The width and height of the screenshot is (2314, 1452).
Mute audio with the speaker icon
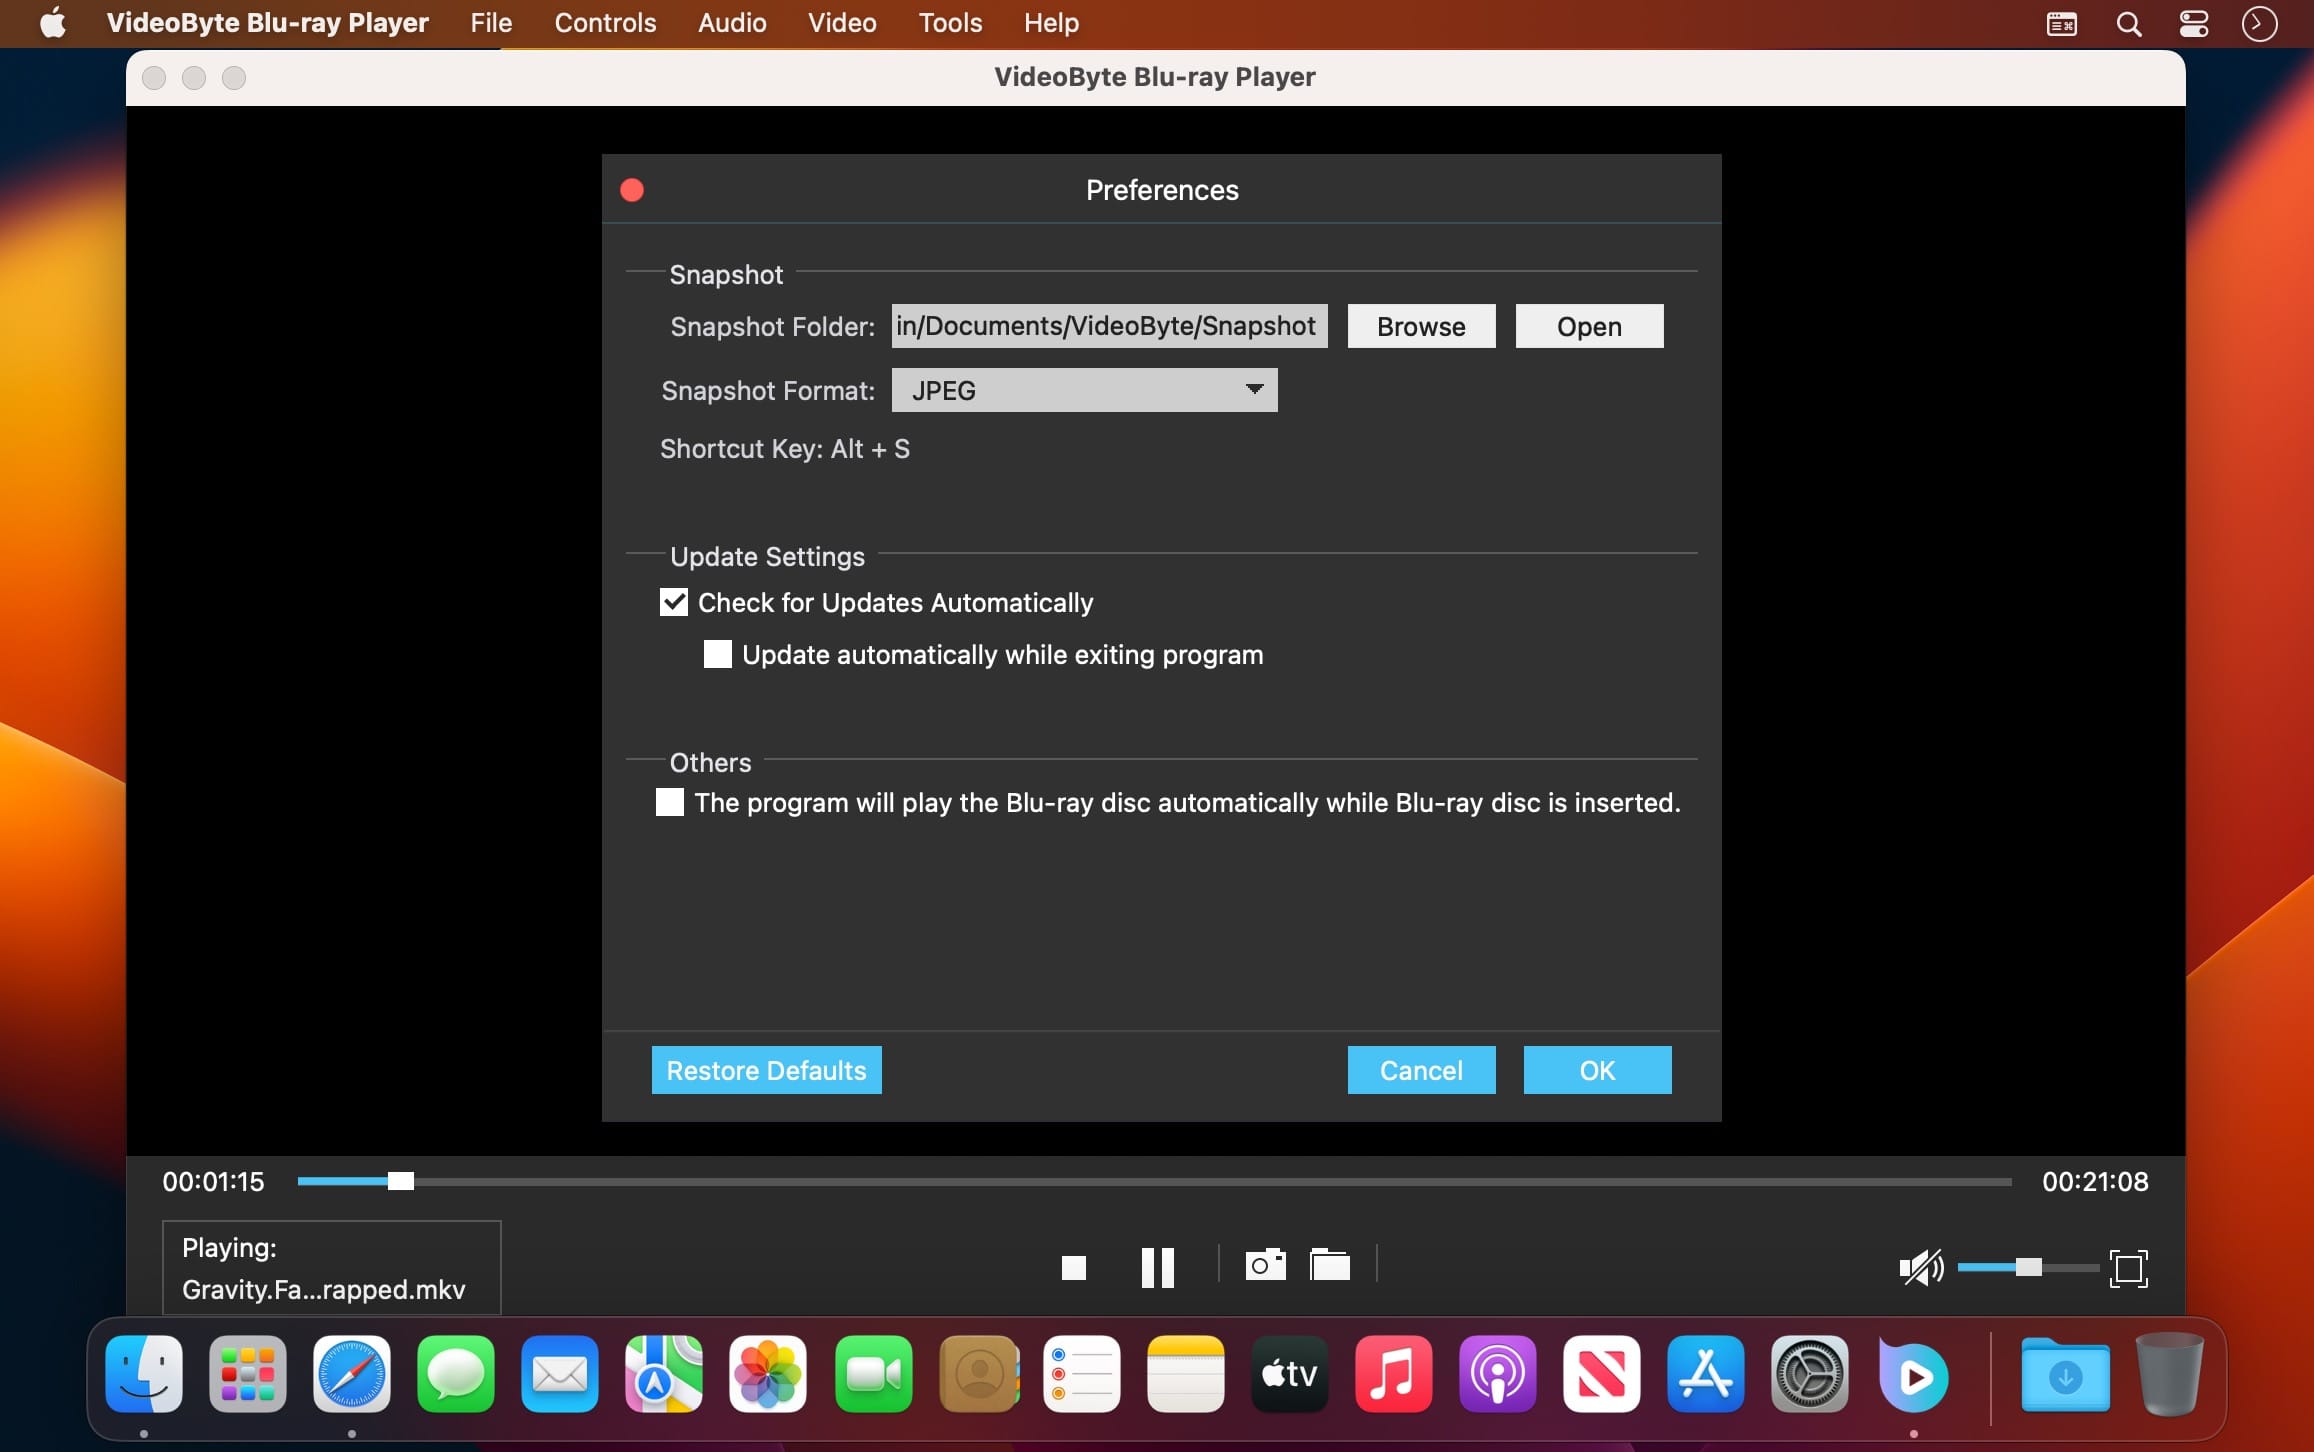tap(1920, 1268)
